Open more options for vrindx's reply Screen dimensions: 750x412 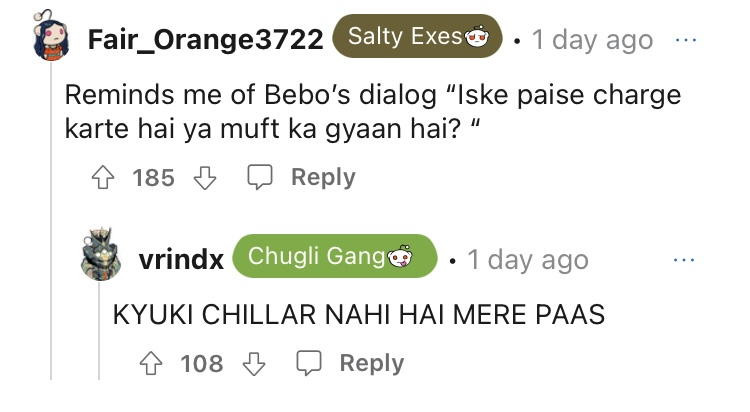(x=687, y=259)
